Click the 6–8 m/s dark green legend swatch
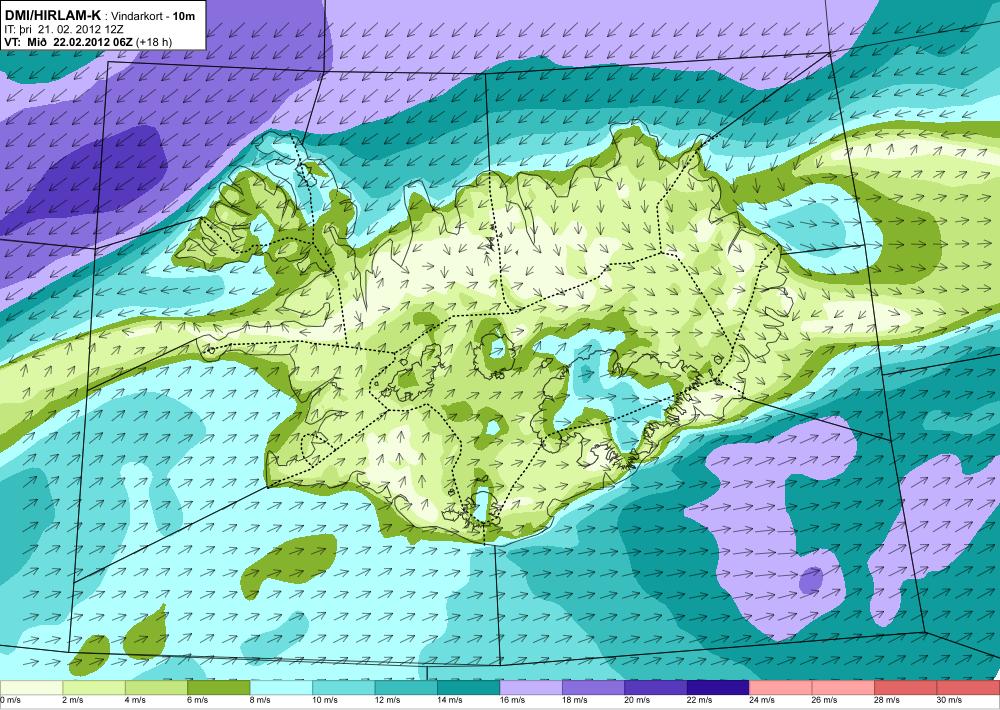 (x=219, y=687)
